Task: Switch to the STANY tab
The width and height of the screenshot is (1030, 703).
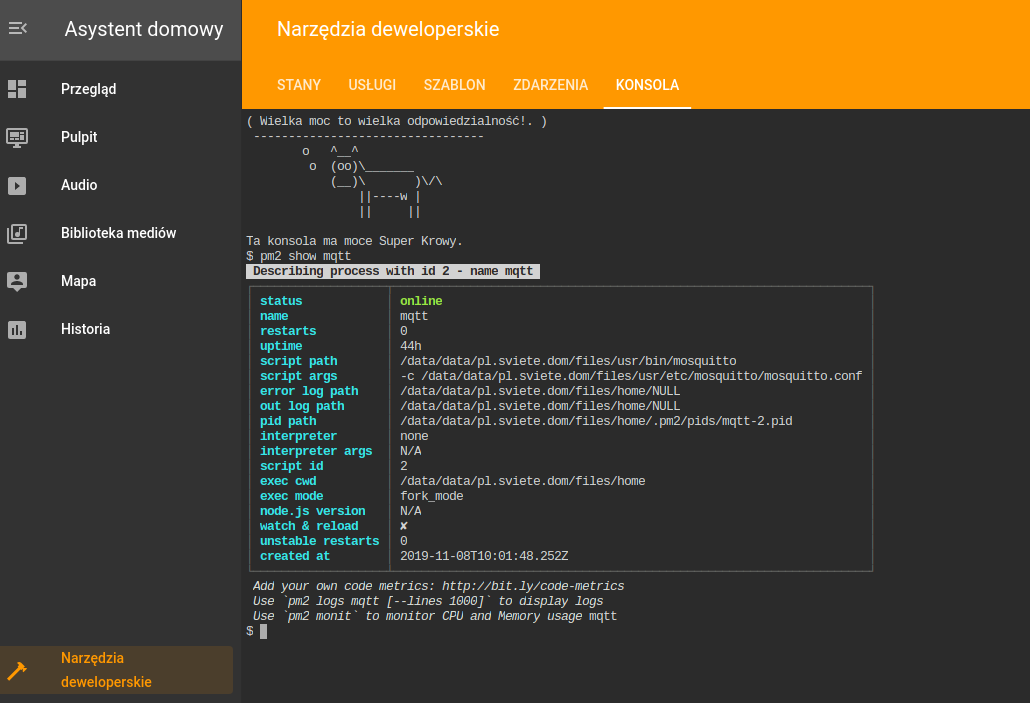Action: [x=299, y=85]
